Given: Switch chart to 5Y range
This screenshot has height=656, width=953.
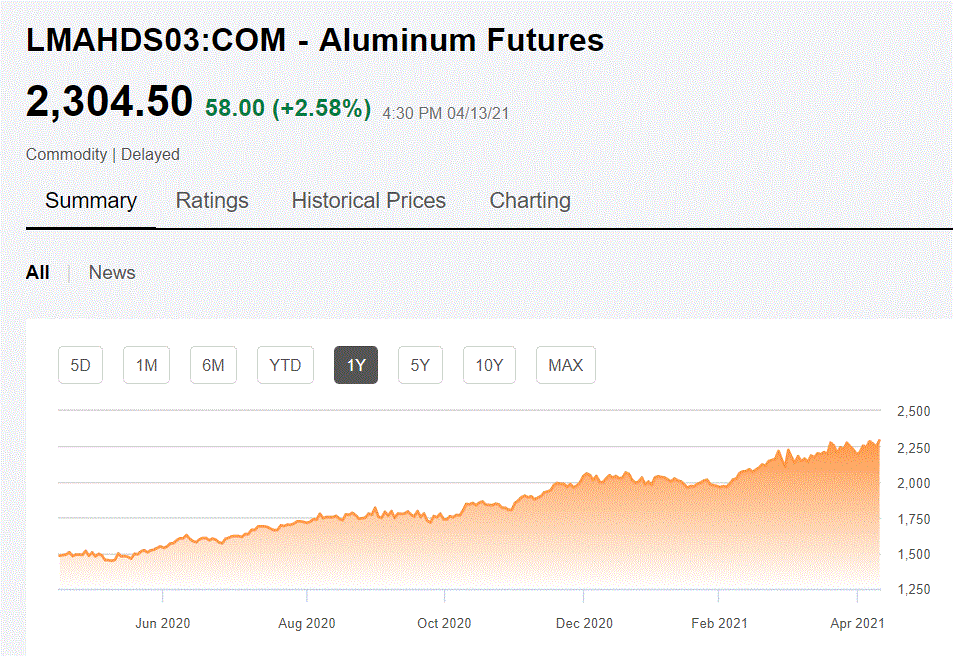Looking at the screenshot, I should point(420,365).
